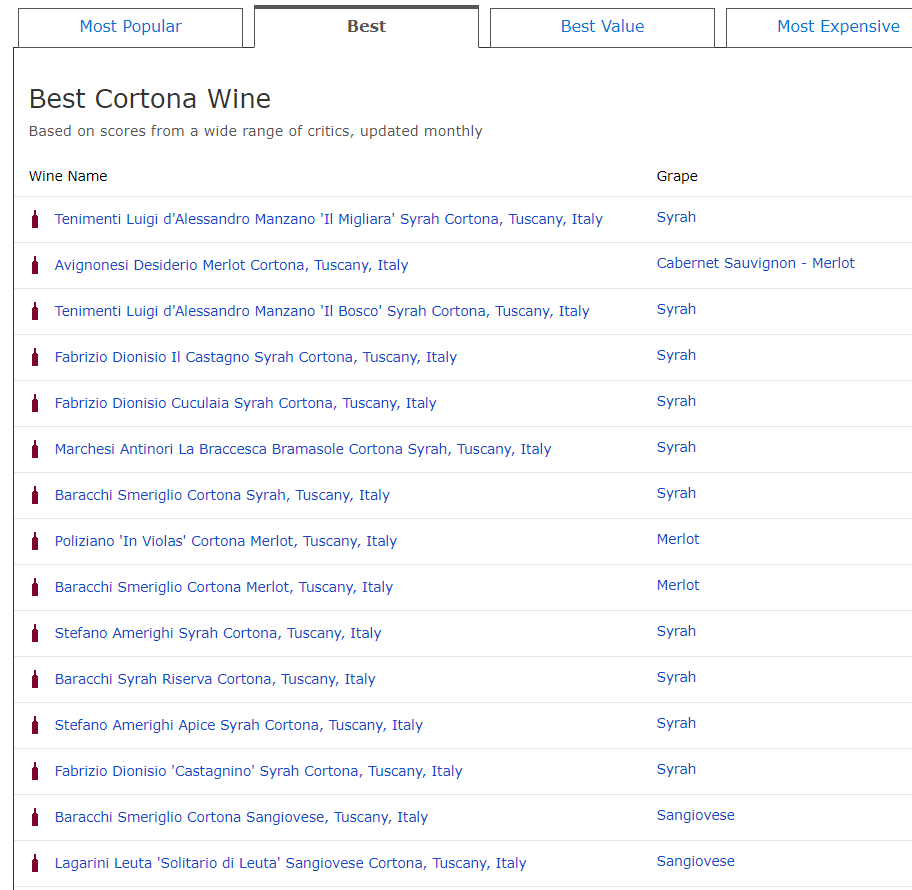The image size is (912, 890).
Task: Click bottle icon beside Avignonesi Desiderio Merlot
Action: pyautogui.click(x=35, y=265)
